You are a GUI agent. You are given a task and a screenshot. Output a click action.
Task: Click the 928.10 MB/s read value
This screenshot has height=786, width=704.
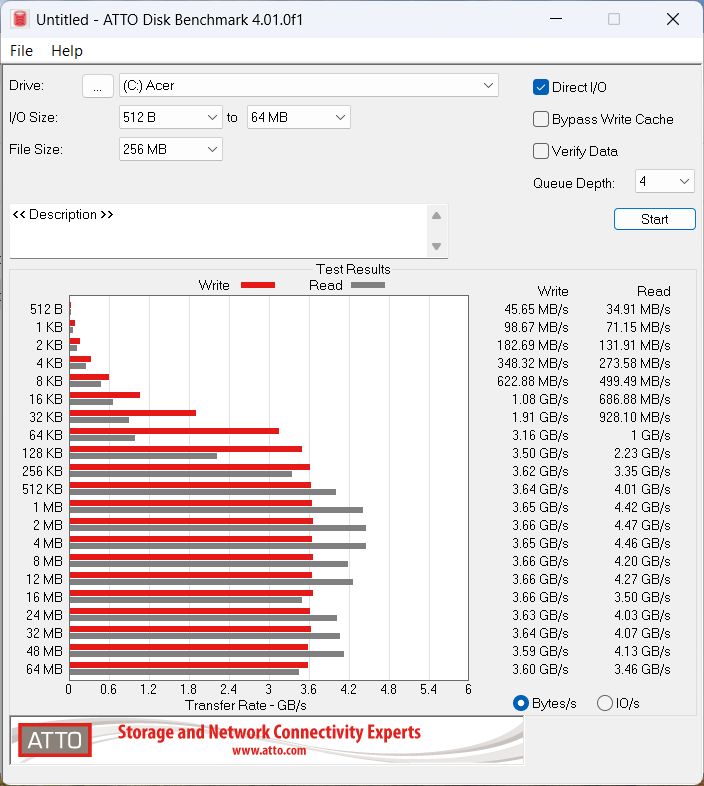[634, 418]
